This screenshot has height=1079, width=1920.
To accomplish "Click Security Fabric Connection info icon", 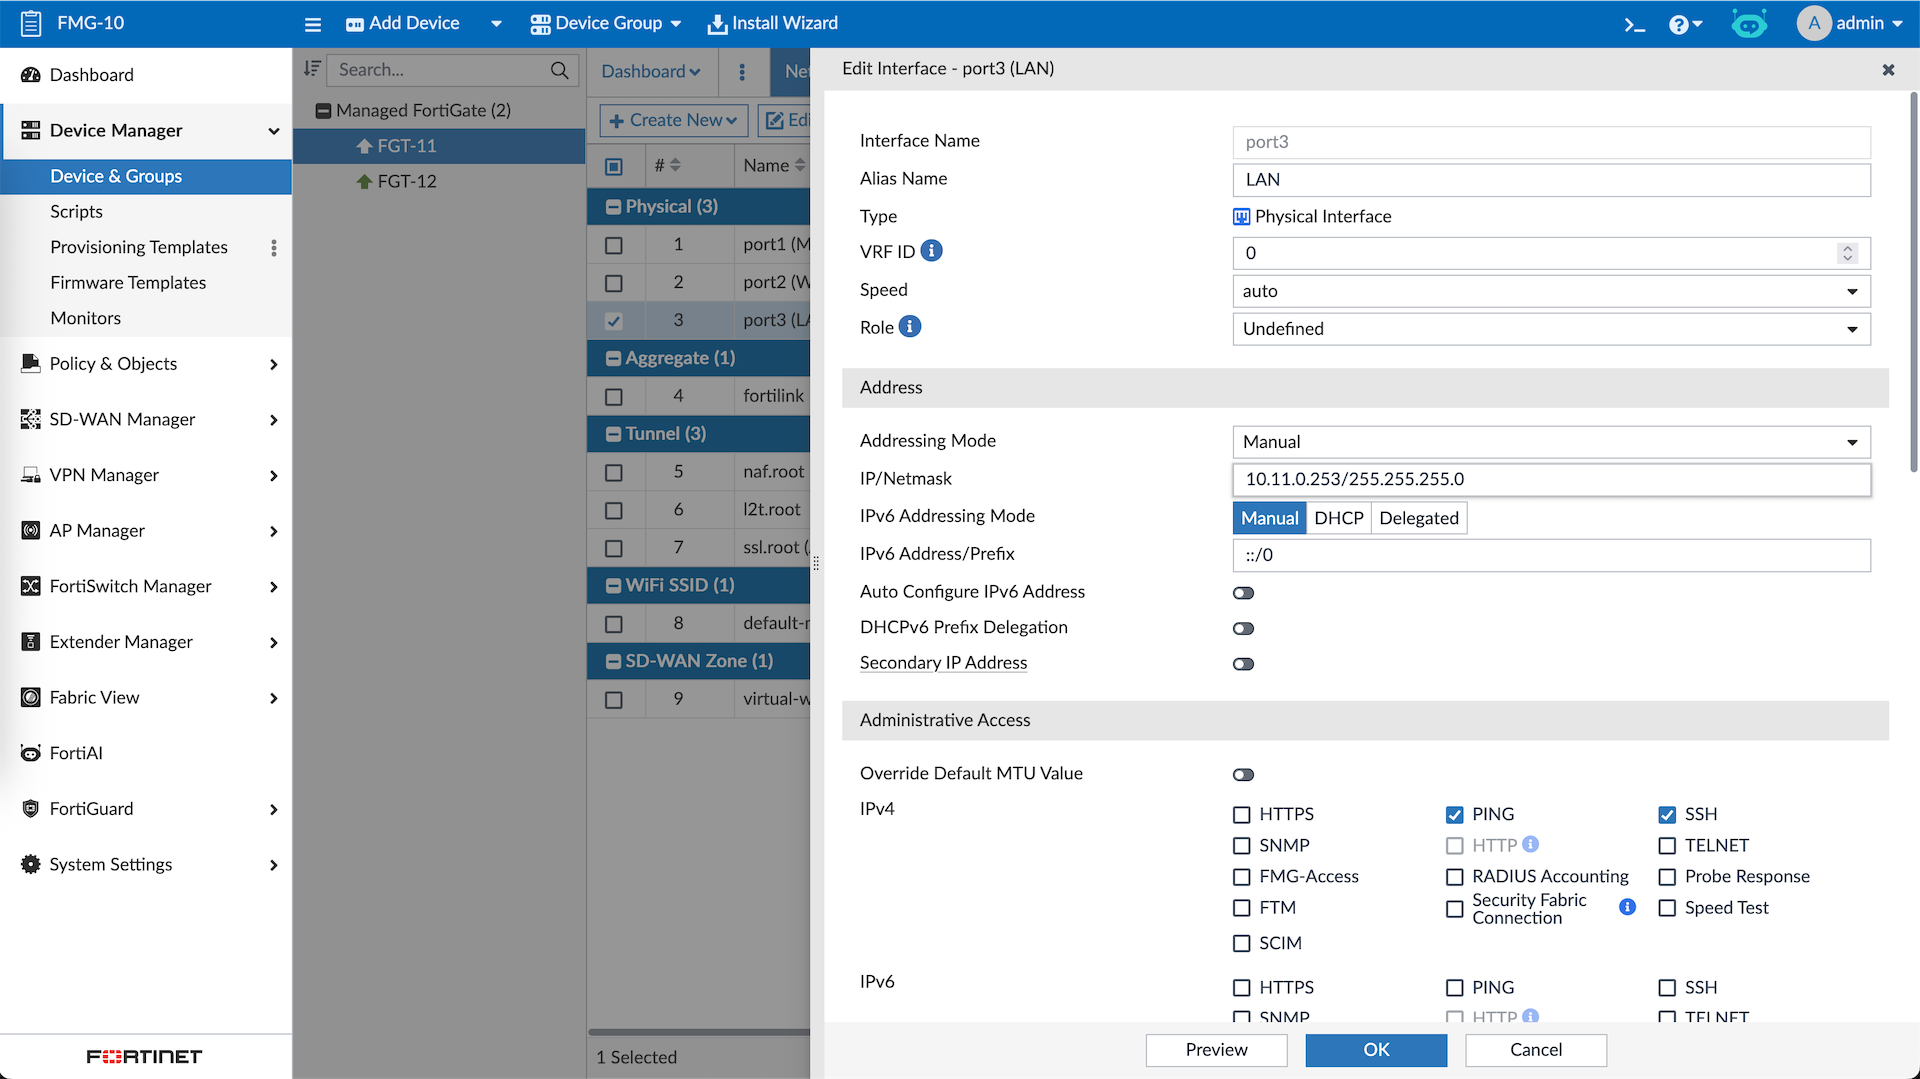I will click(1627, 907).
